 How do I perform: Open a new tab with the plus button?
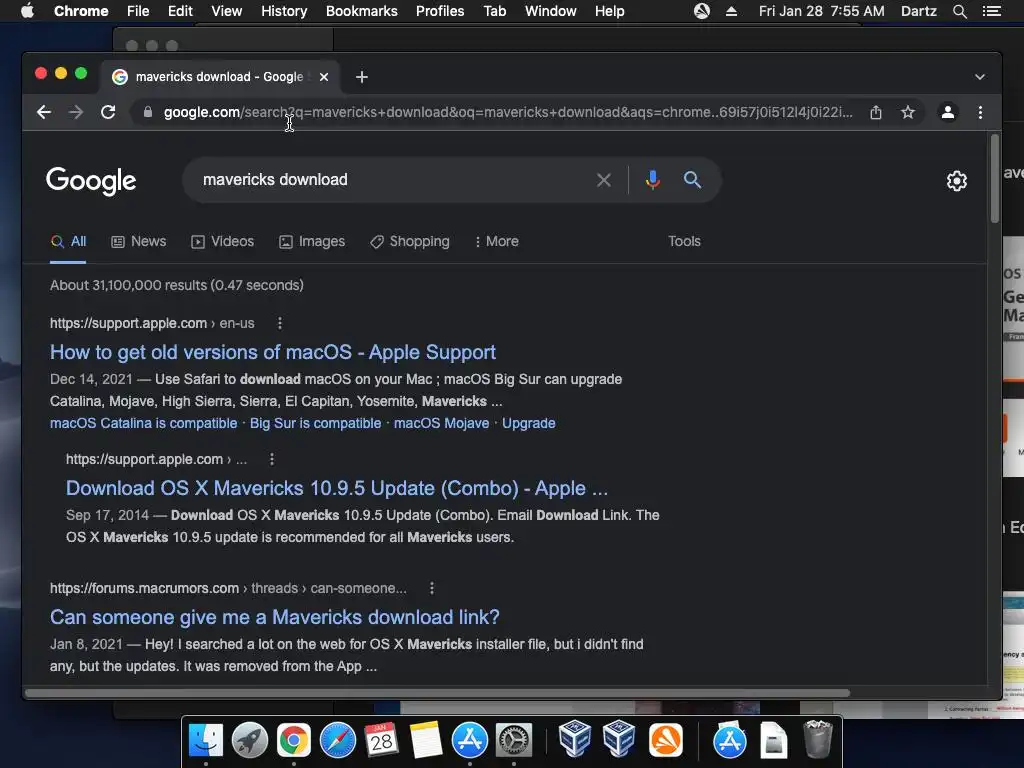coord(361,77)
